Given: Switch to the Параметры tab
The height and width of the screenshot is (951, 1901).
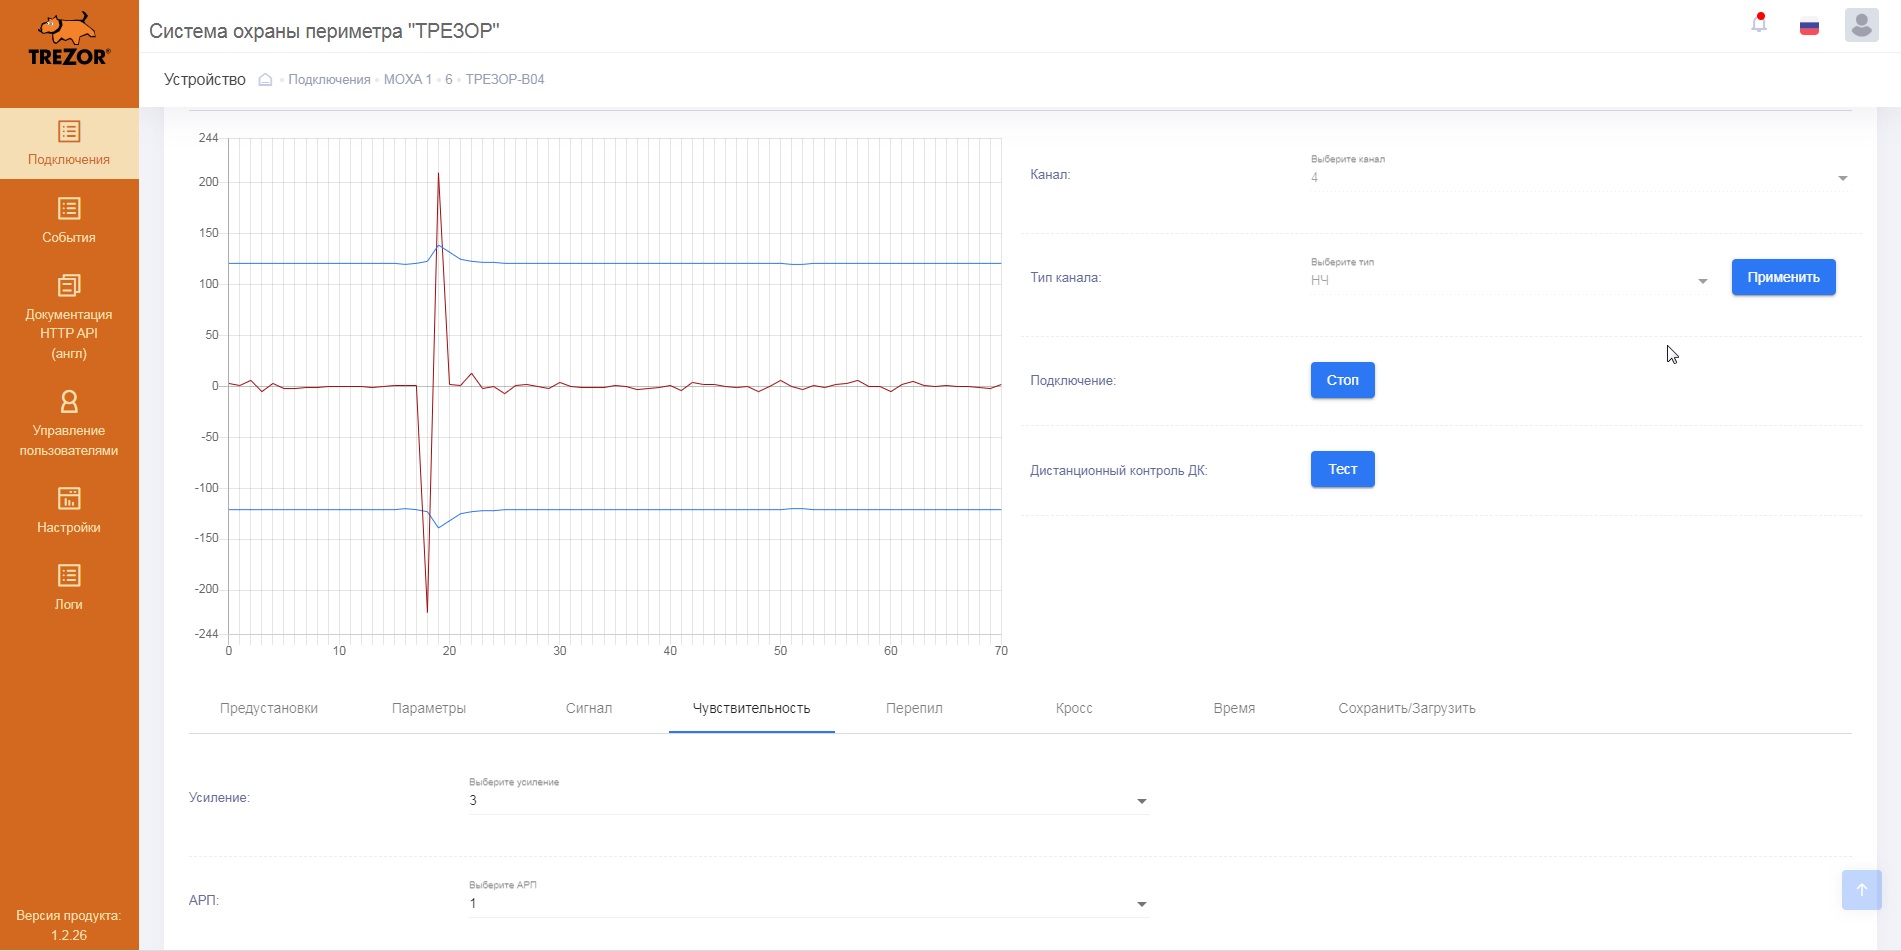Looking at the screenshot, I should pyautogui.click(x=429, y=708).
